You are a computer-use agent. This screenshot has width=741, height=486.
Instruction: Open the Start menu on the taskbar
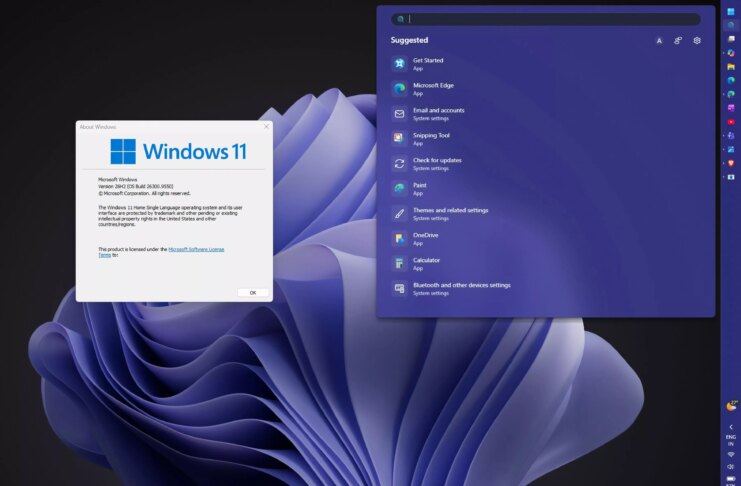[731, 11]
